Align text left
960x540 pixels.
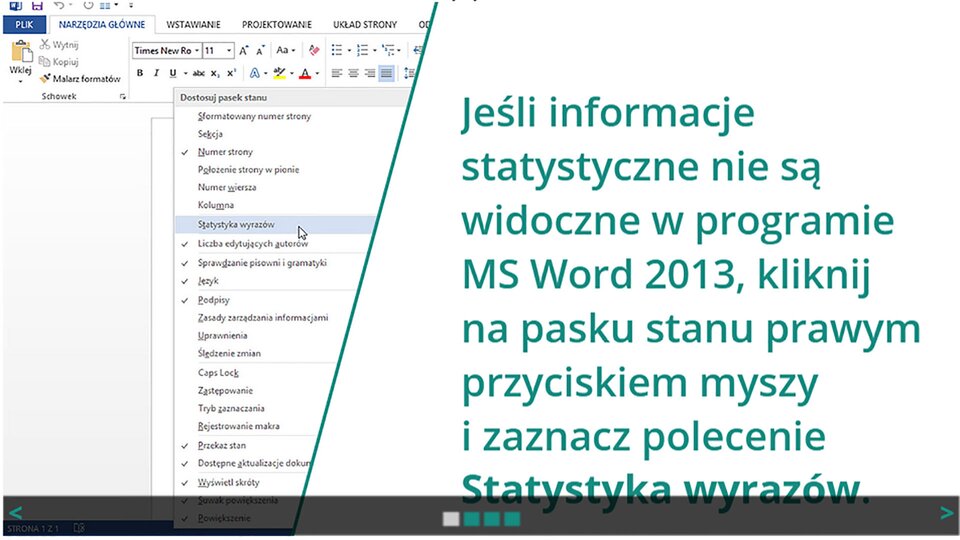click(337, 73)
